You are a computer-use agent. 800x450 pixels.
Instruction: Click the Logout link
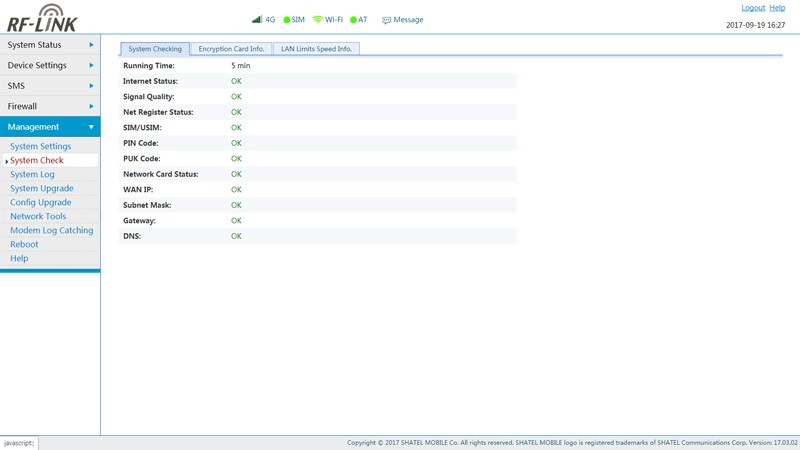[x=752, y=8]
